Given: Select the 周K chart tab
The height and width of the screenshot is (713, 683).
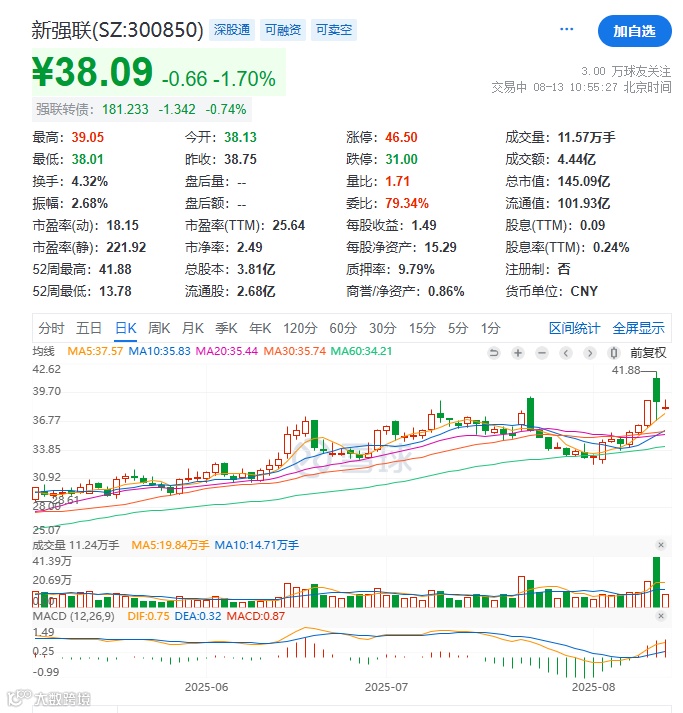Looking at the screenshot, I should click(159, 328).
